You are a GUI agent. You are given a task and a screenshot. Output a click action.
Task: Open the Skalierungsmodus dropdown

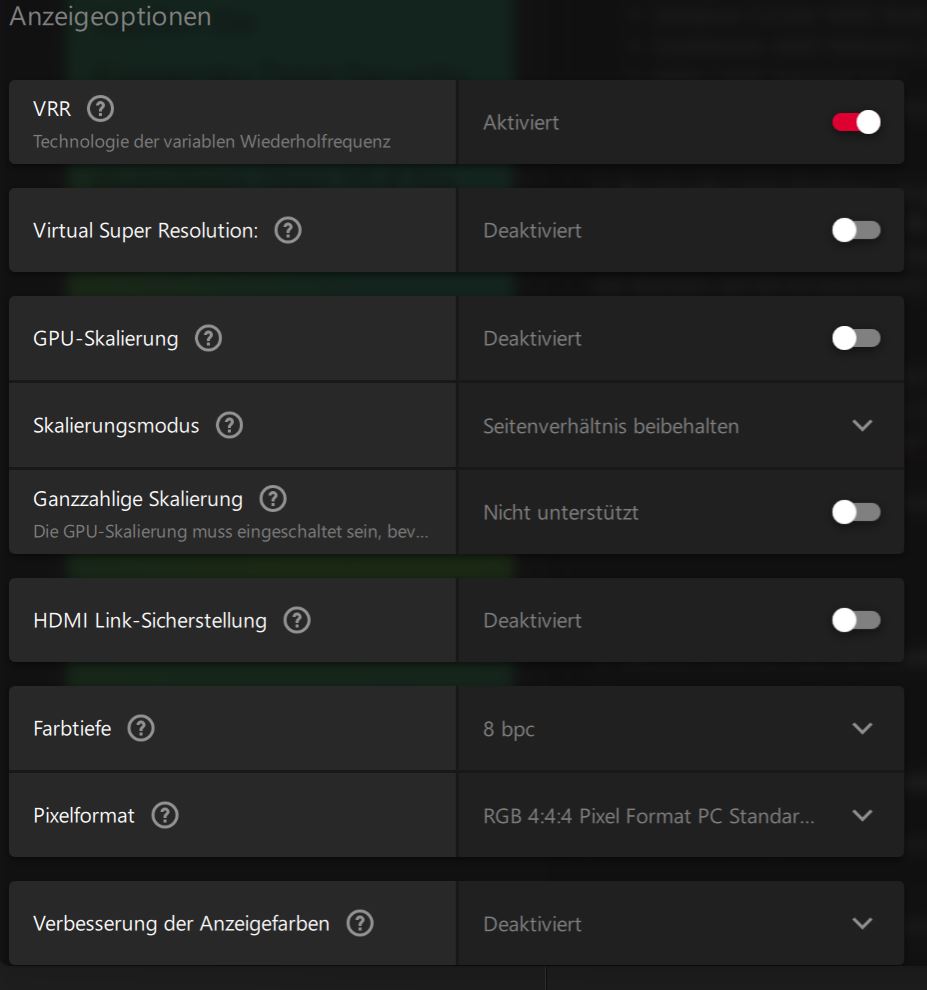(862, 424)
